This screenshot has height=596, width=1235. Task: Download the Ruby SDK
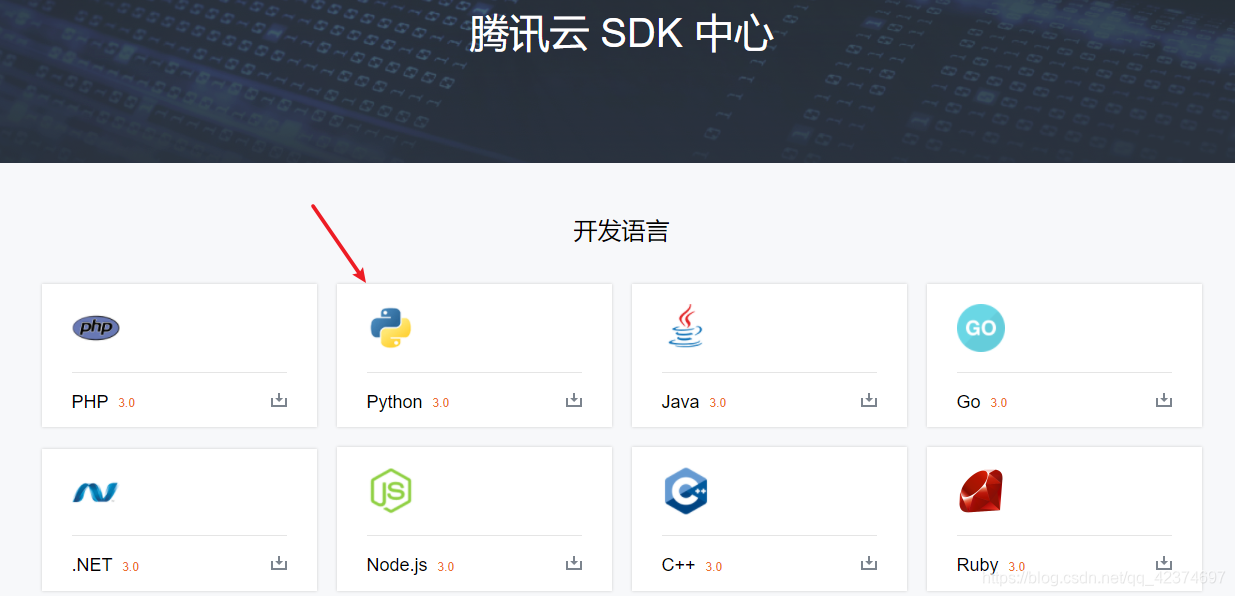(x=1164, y=564)
